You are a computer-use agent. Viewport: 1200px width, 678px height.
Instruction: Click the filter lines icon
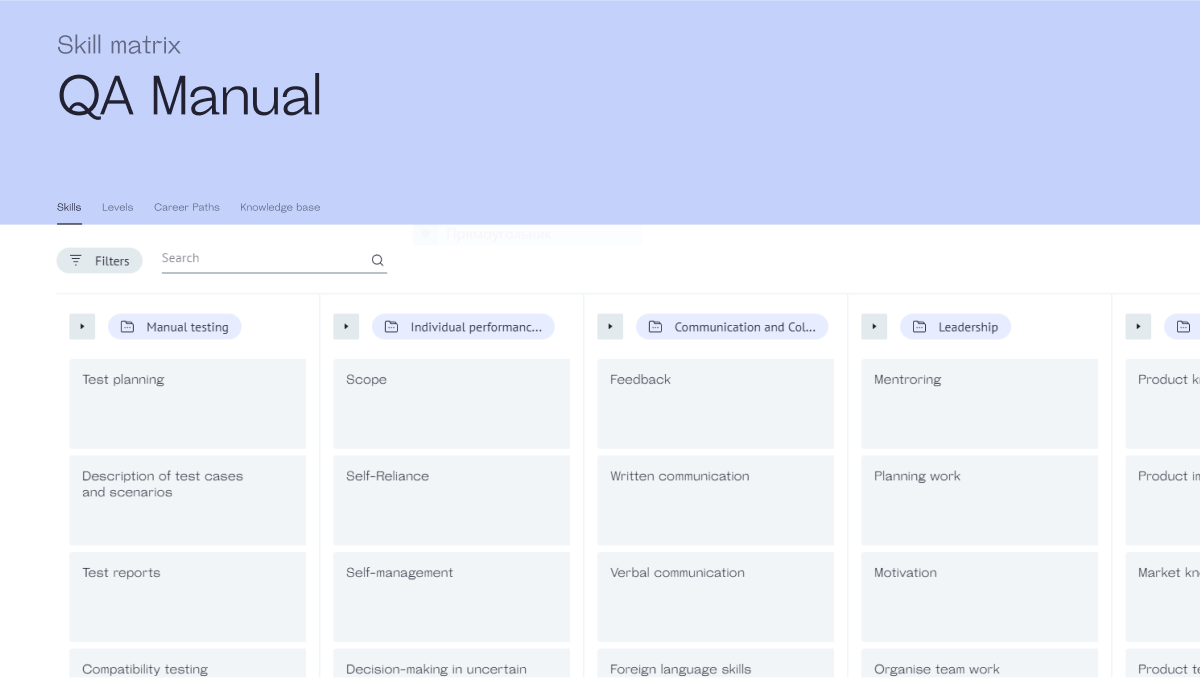[76, 260]
